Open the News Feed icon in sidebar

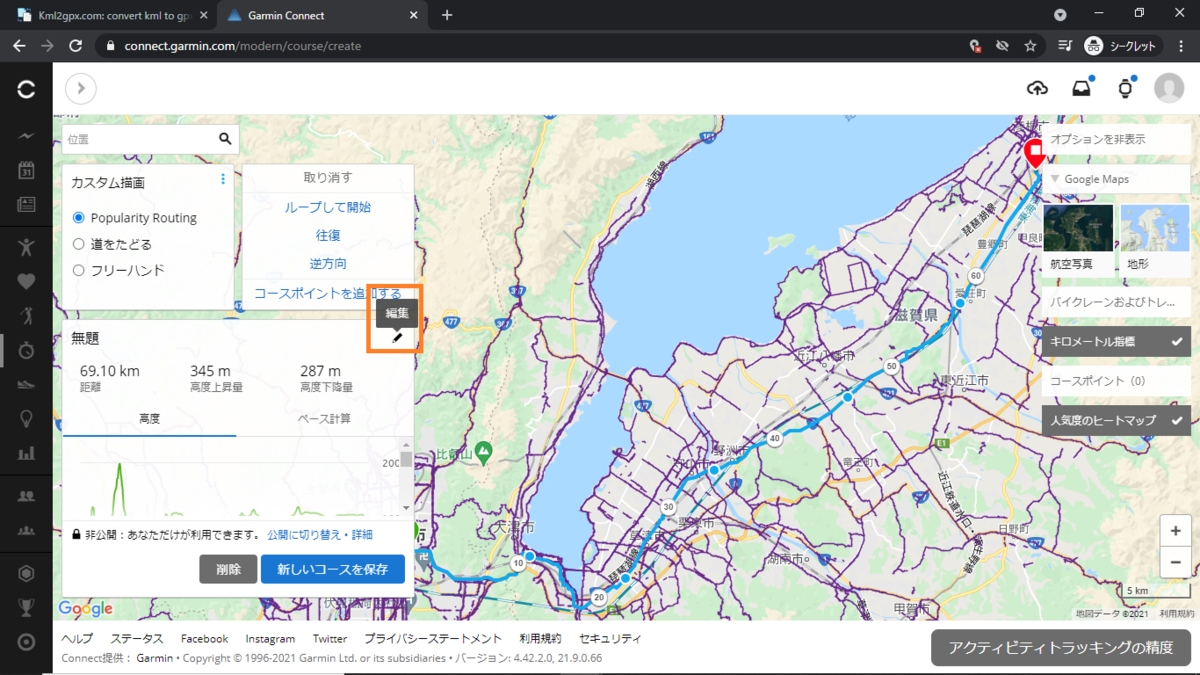tap(26, 205)
